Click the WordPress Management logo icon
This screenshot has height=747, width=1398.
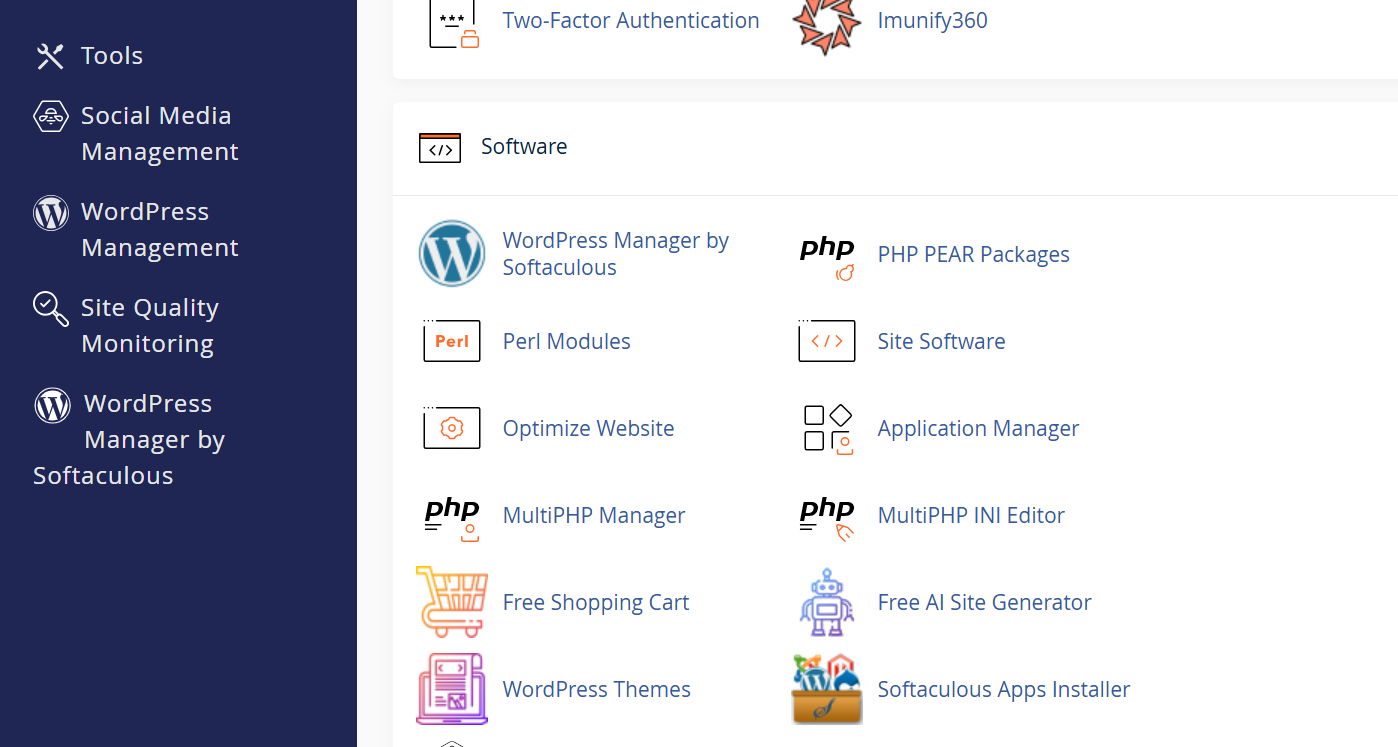(x=51, y=212)
